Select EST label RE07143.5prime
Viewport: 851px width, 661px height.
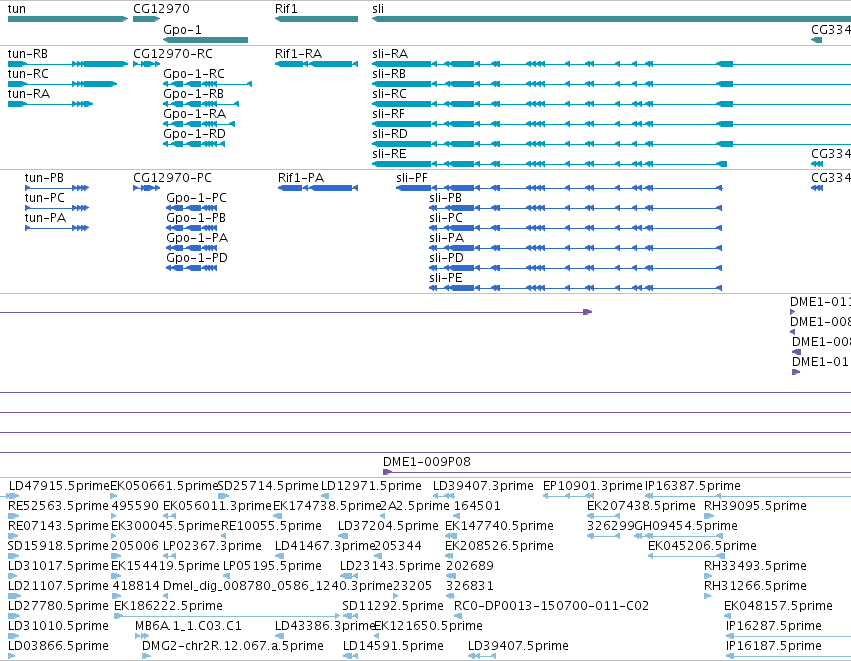[59, 526]
